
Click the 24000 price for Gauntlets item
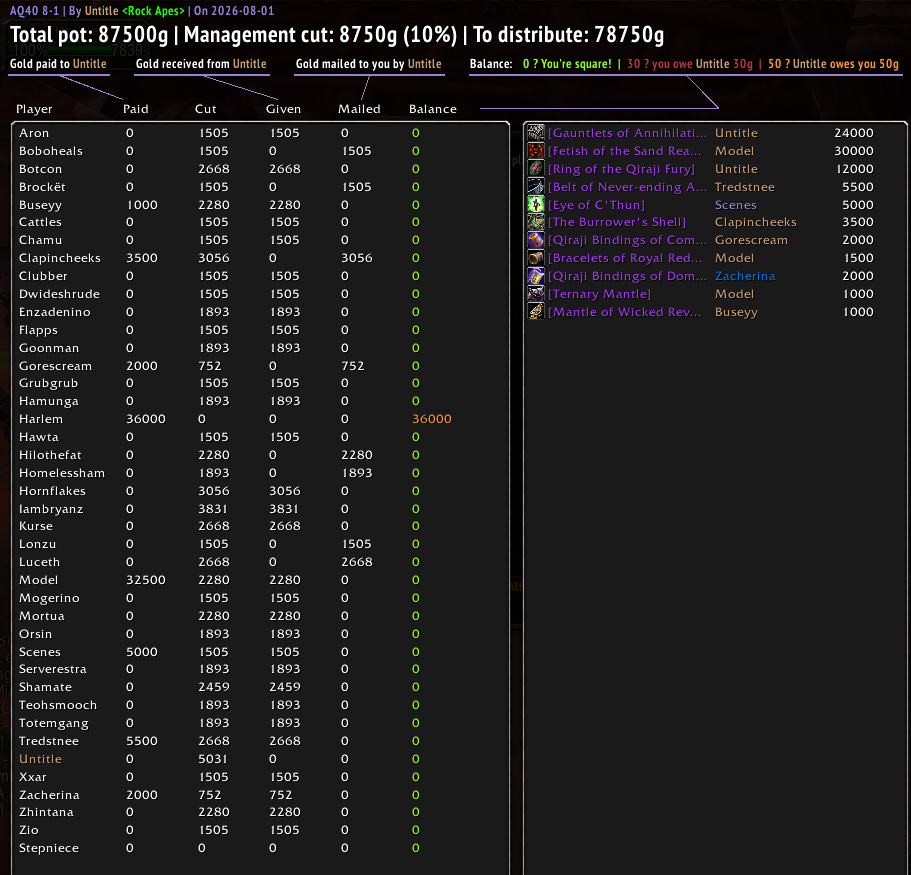(x=853, y=133)
